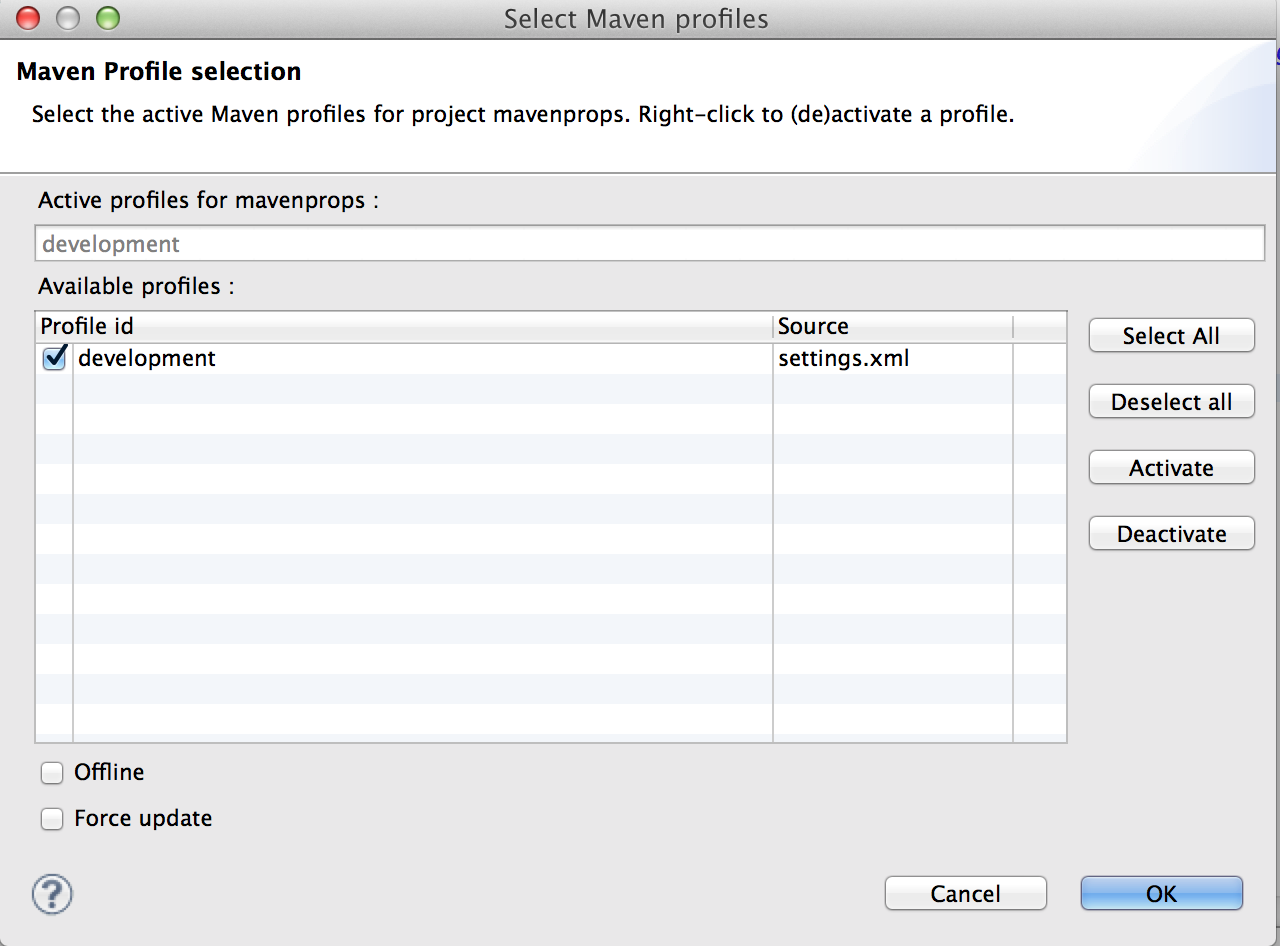Close the Select Maven profiles dialog
Viewport: 1280px width, 946px height.
(28, 18)
